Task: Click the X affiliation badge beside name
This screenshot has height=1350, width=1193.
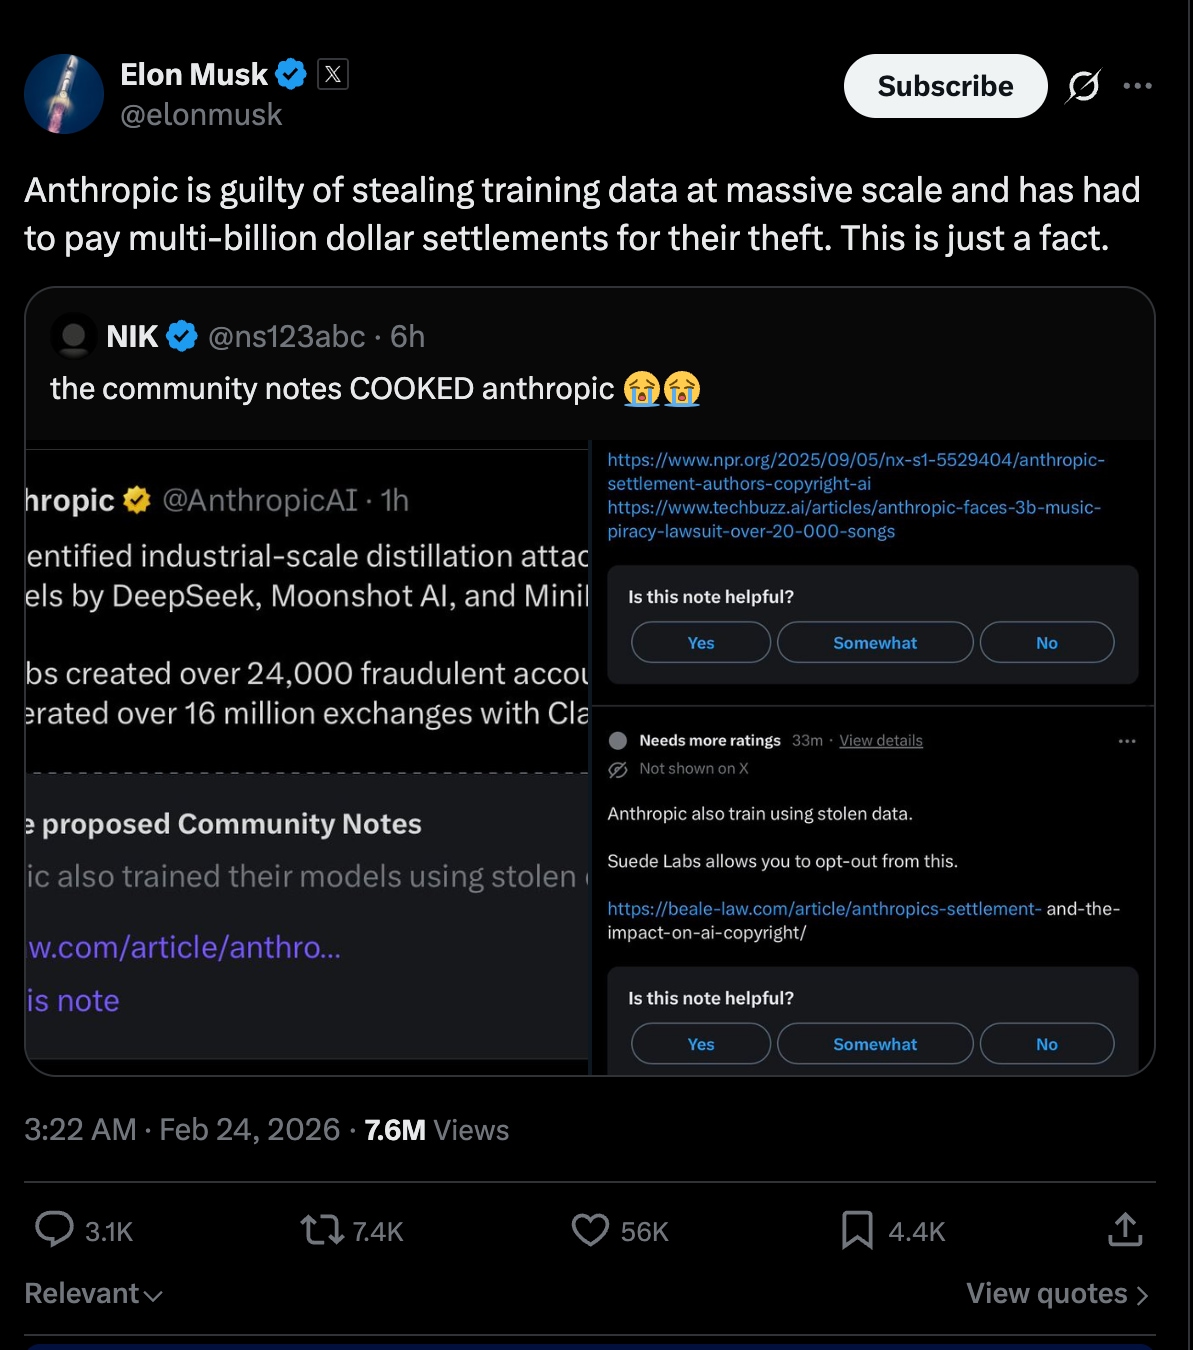Action: click(333, 74)
